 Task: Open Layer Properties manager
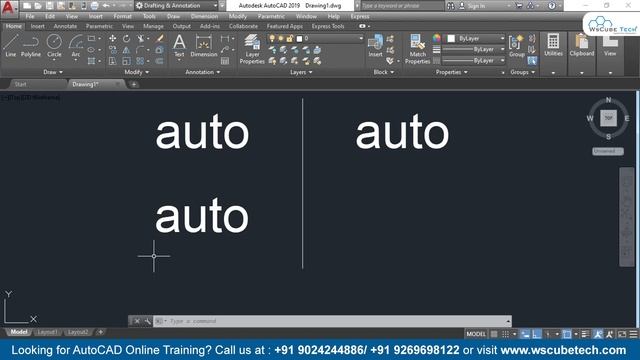[252, 49]
